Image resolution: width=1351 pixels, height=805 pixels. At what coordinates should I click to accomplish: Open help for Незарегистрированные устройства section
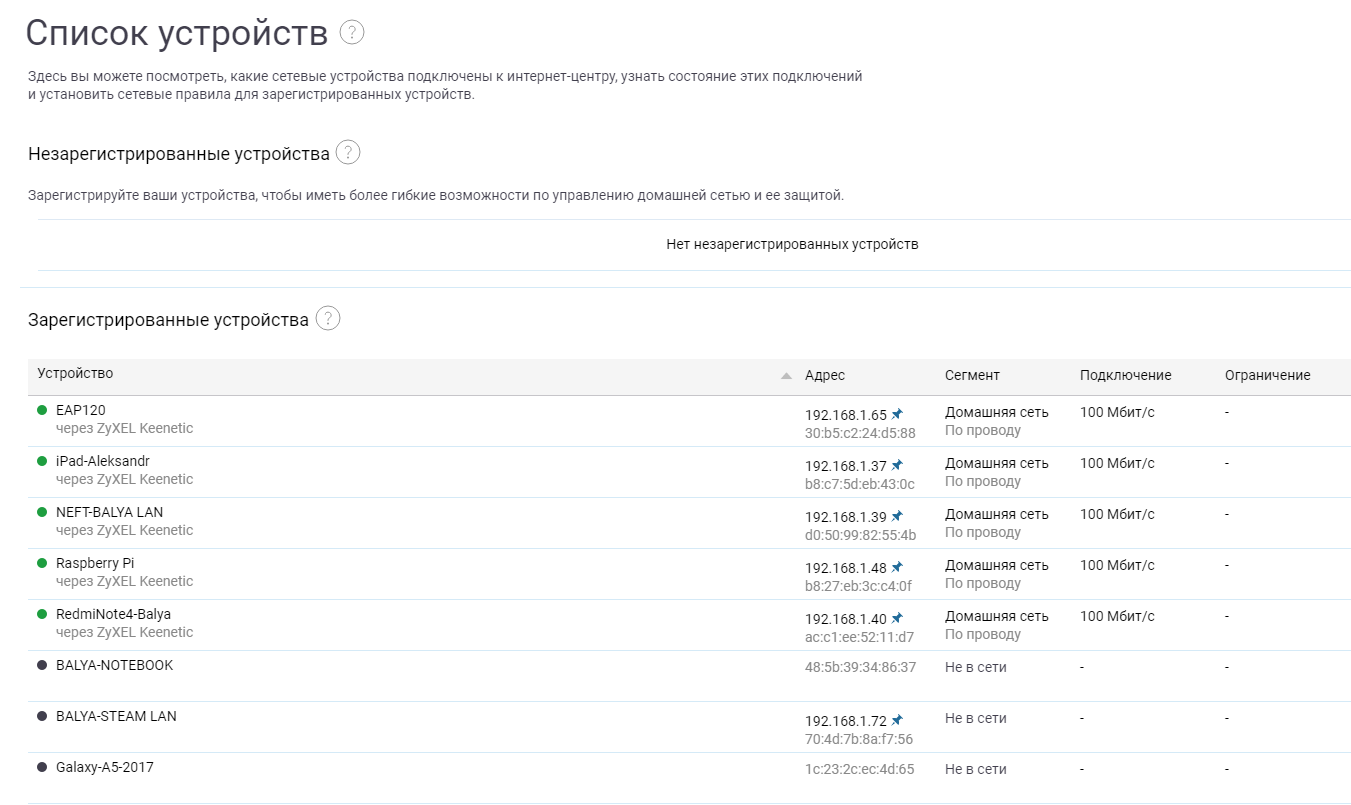(347, 153)
